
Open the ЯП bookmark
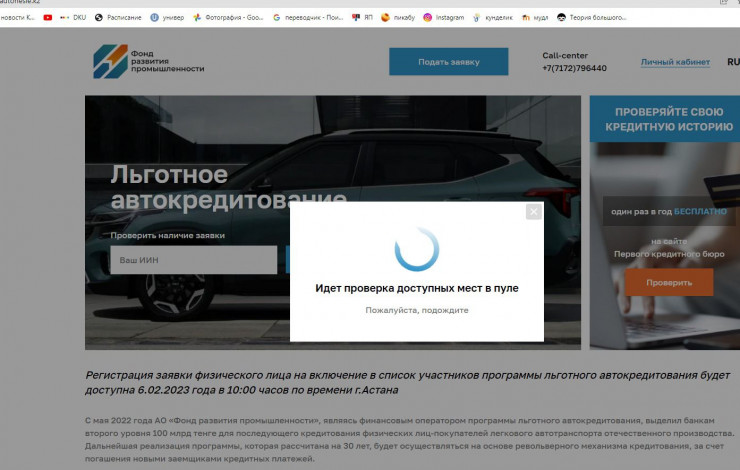[x=361, y=17]
